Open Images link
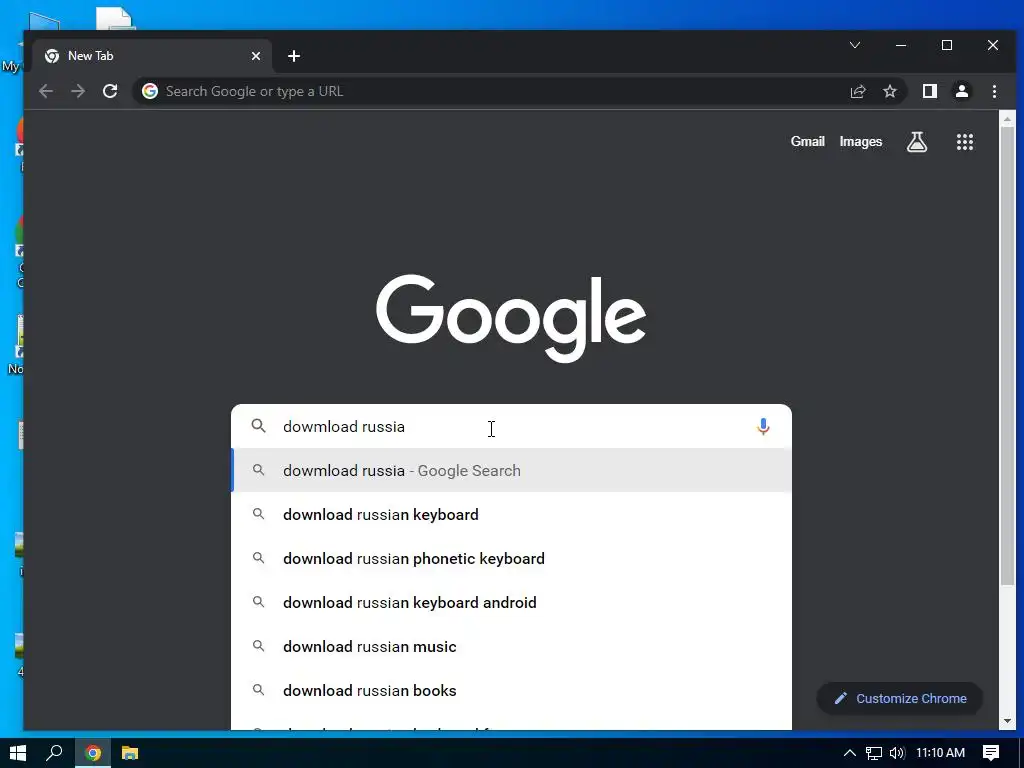 pyautogui.click(x=860, y=142)
